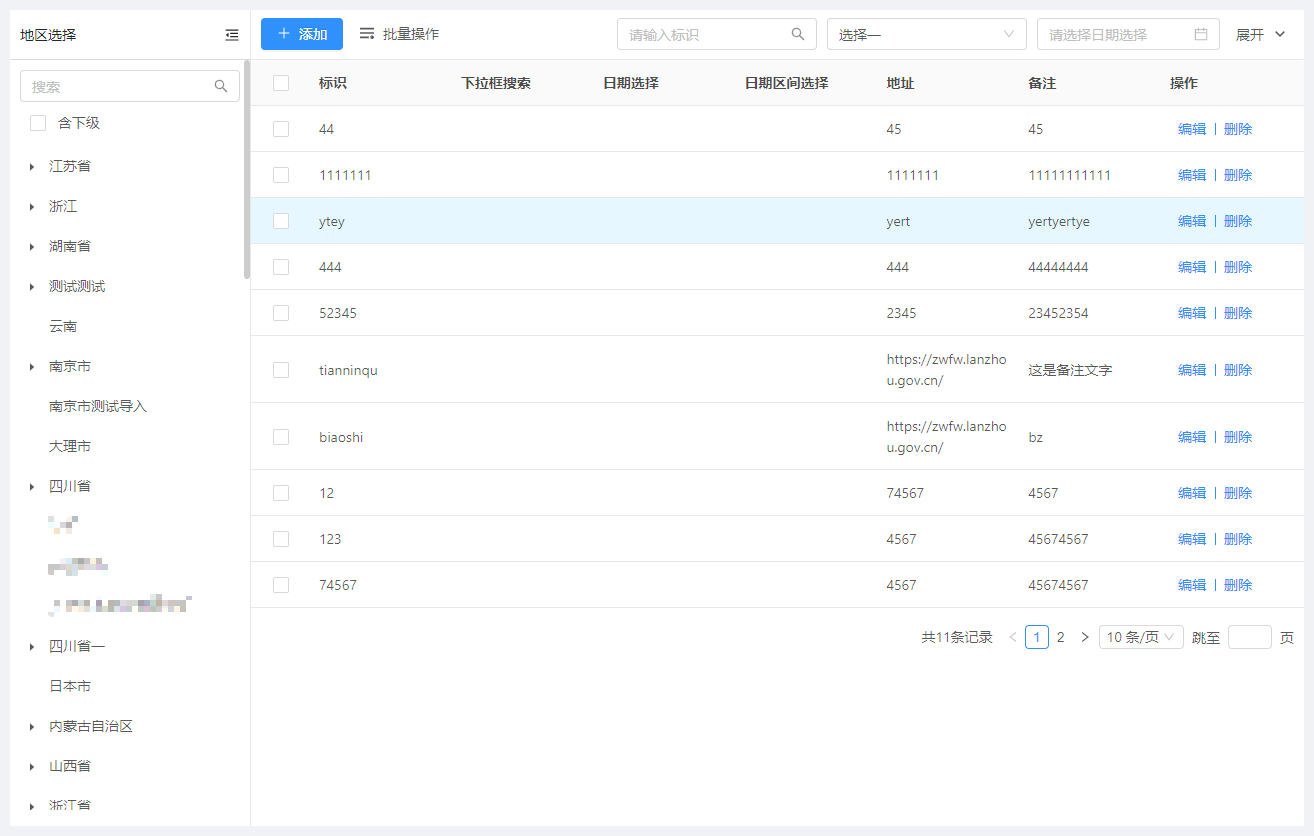This screenshot has width=1314, height=836.
Task: Check the row with 标识 444
Action: click(x=281, y=267)
